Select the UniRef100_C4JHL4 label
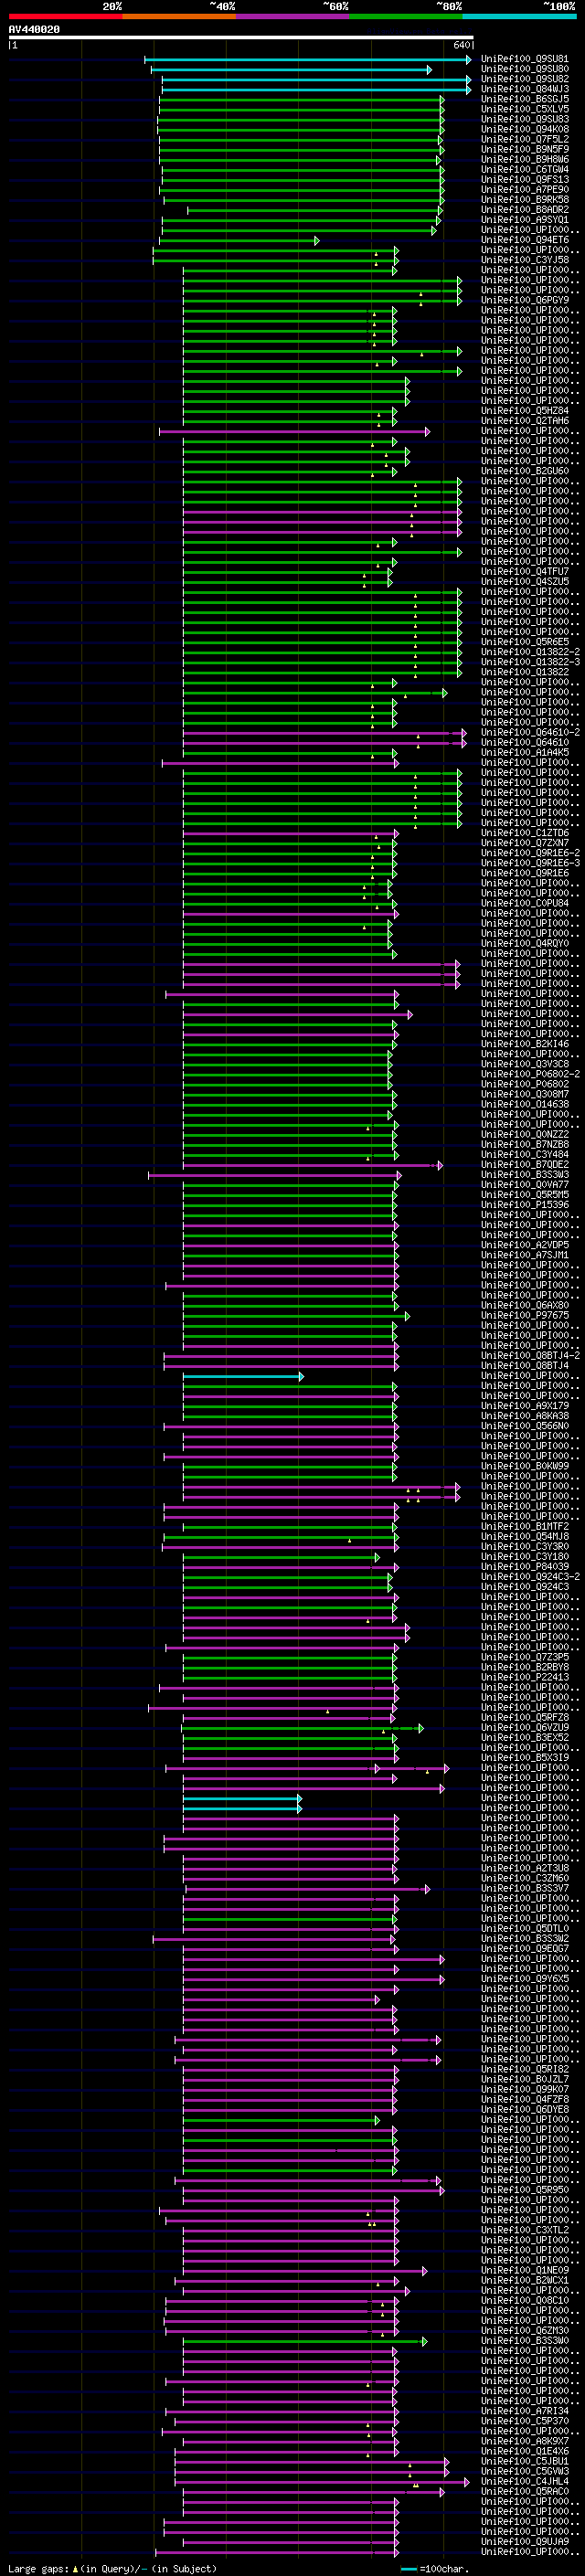Image resolution: width=585 pixels, height=2576 pixels. [525, 2481]
